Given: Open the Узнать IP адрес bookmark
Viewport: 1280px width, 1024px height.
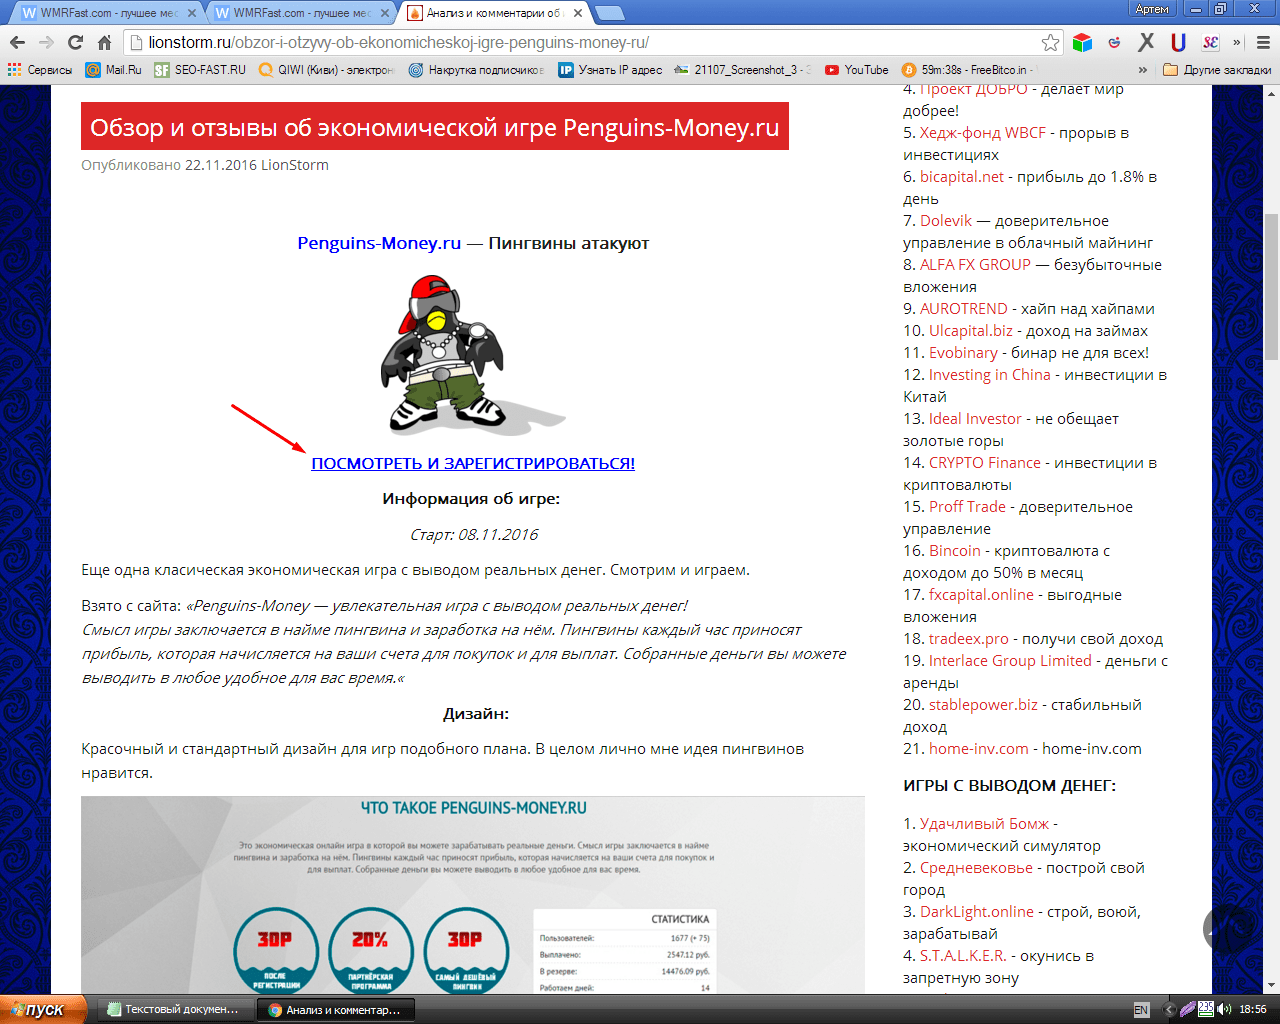Looking at the screenshot, I should (x=610, y=70).
